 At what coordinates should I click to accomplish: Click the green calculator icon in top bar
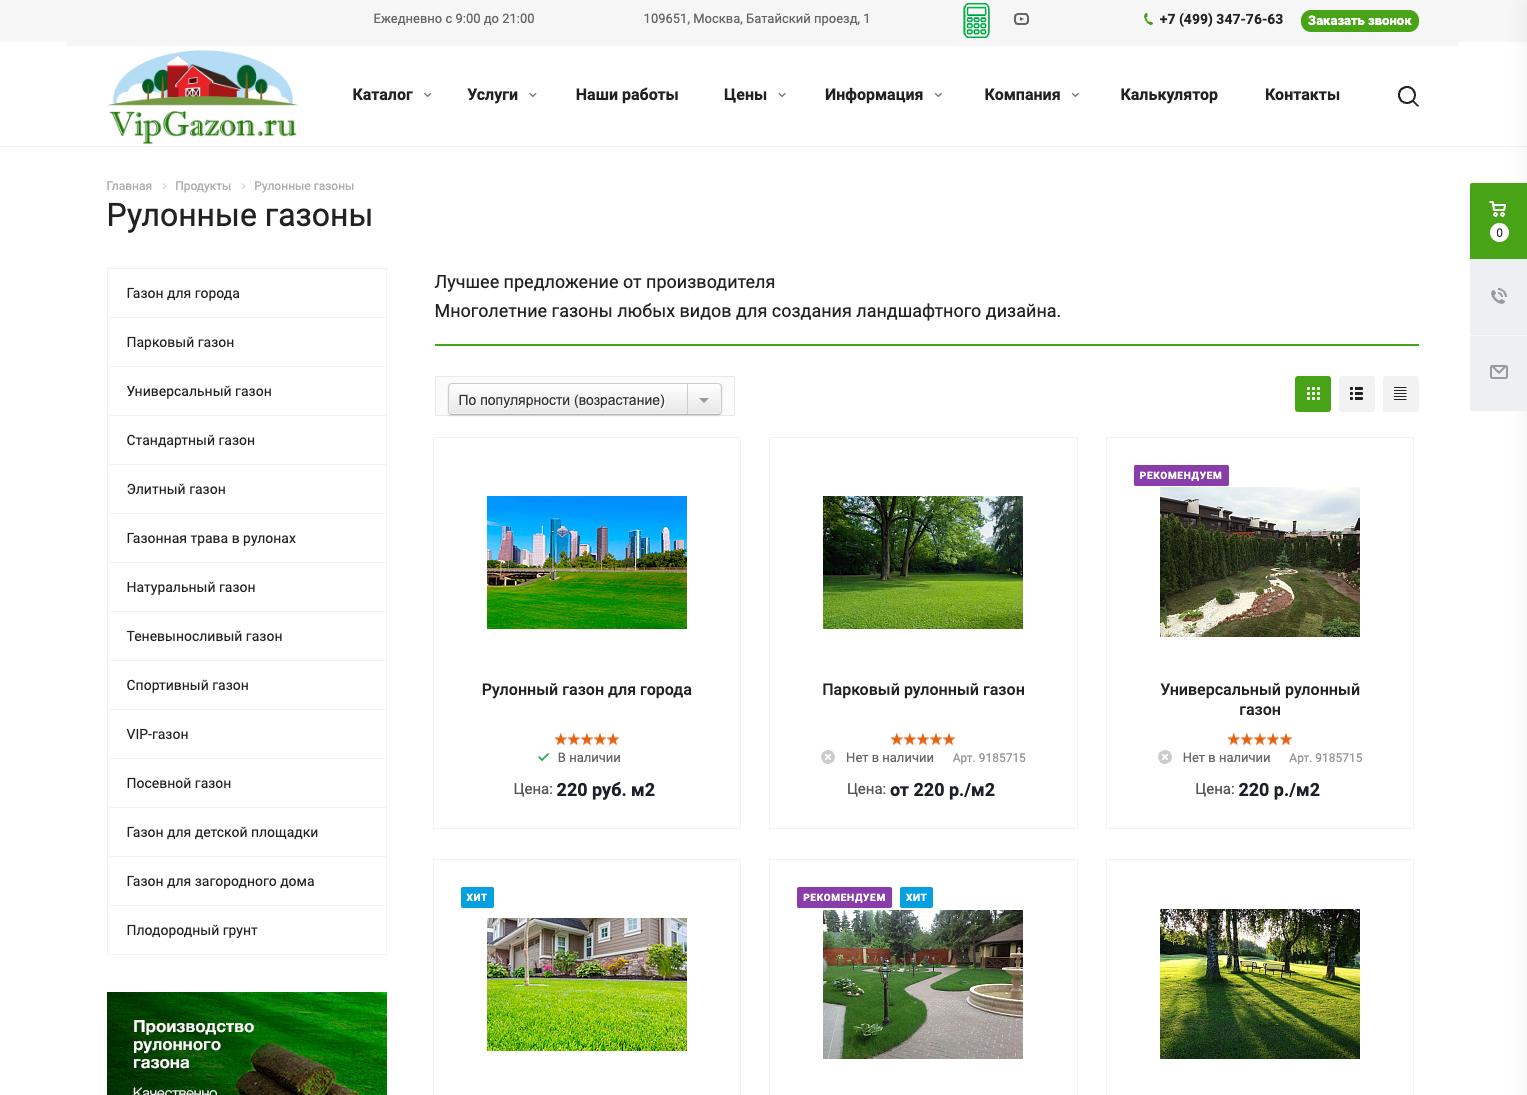point(976,20)
